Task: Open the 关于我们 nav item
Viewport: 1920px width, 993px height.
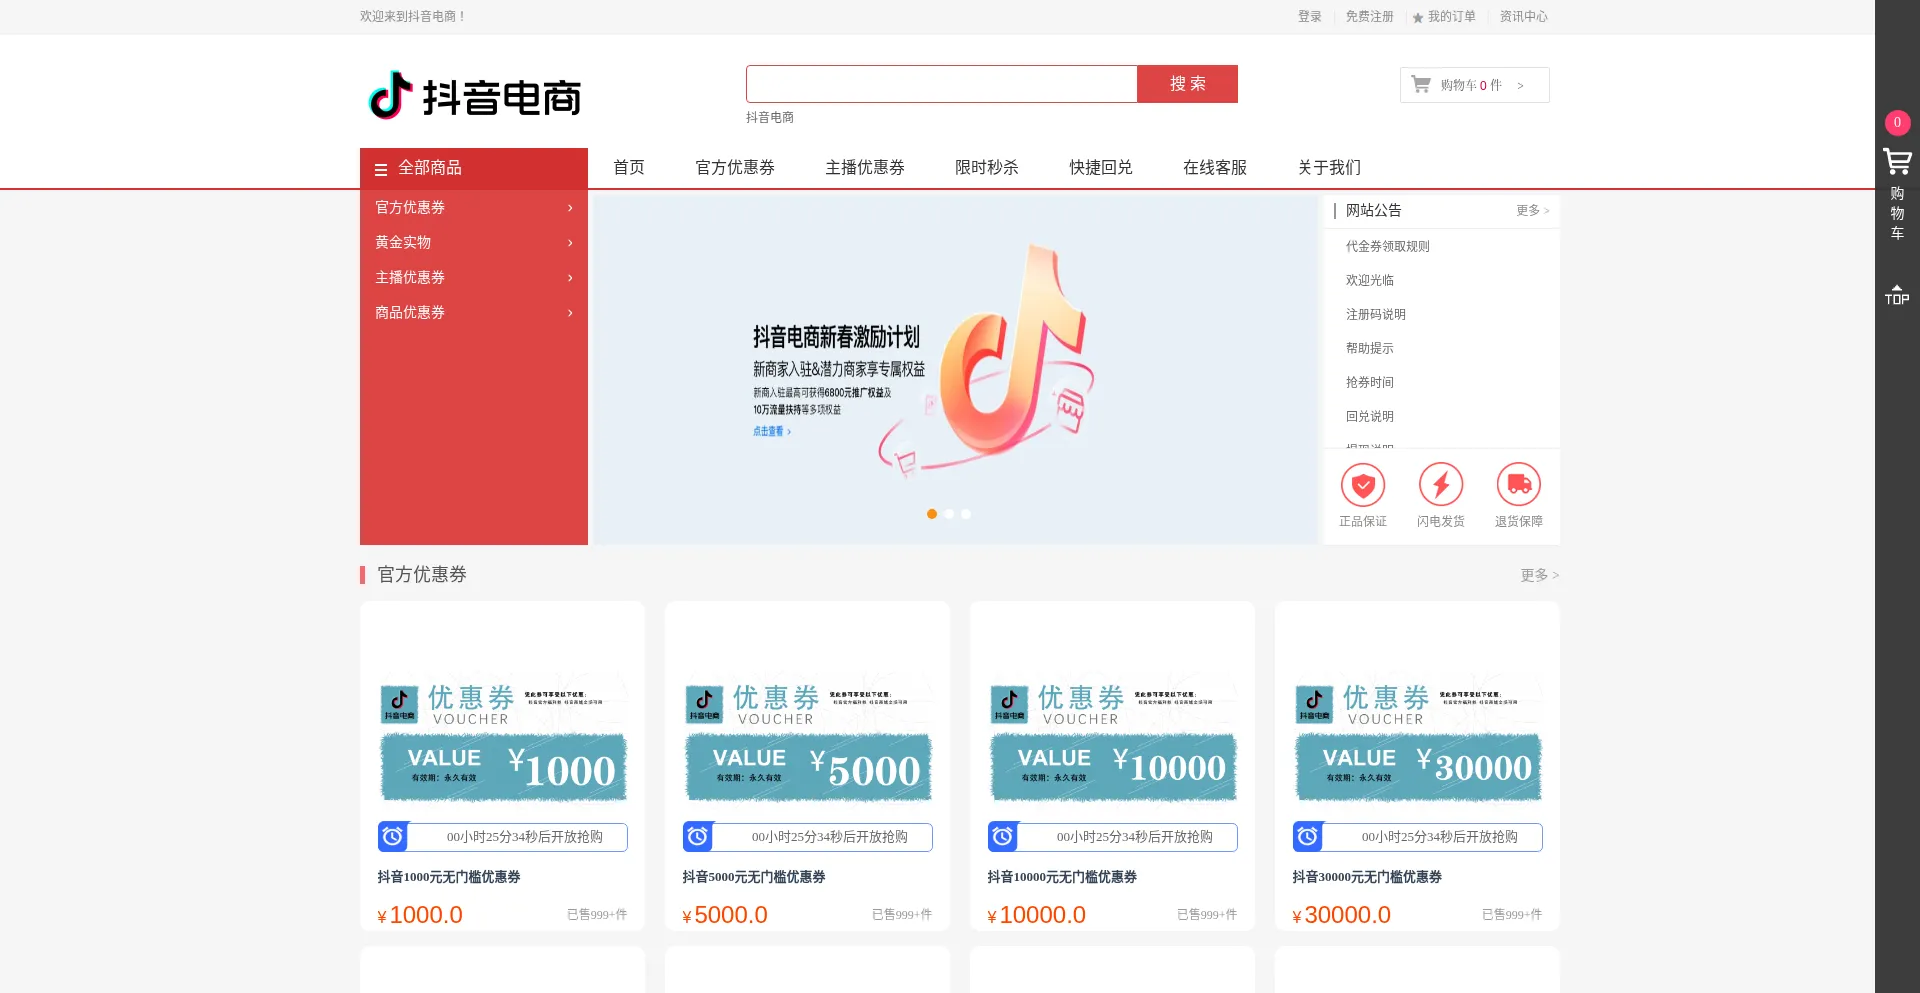Action: click(x=1329, y=168)
